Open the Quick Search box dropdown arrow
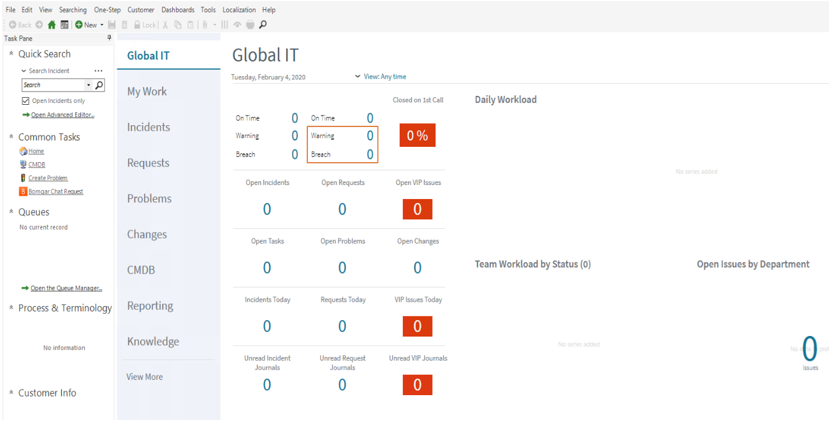 pyautogui.click(x=88, y=86)
